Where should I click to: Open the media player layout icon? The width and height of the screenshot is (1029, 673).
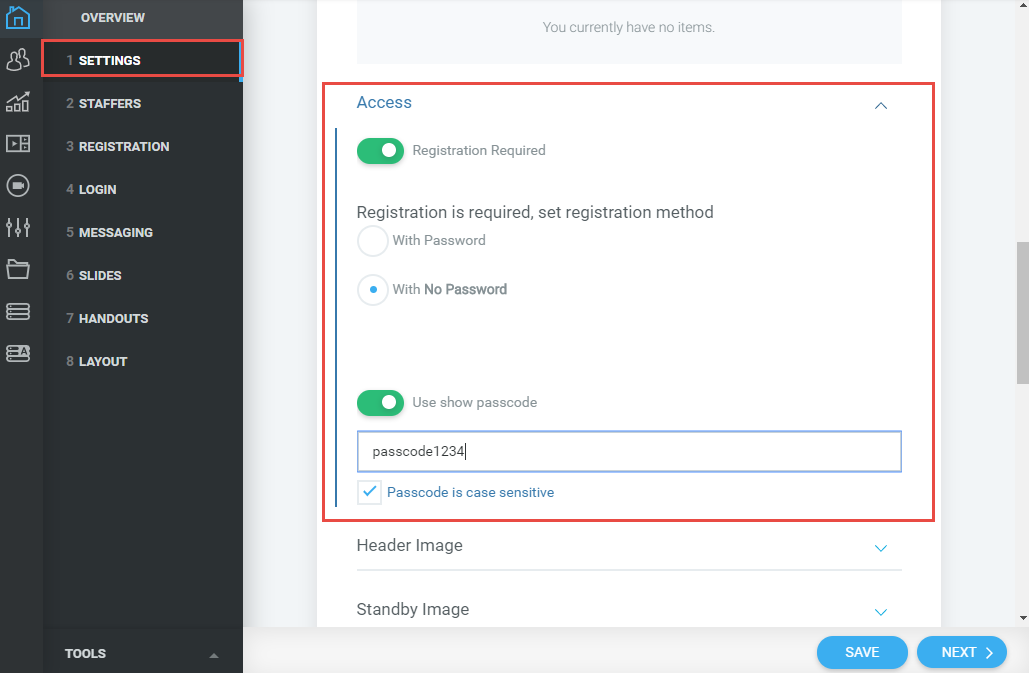pyautogui.click(x=18, y=144)
